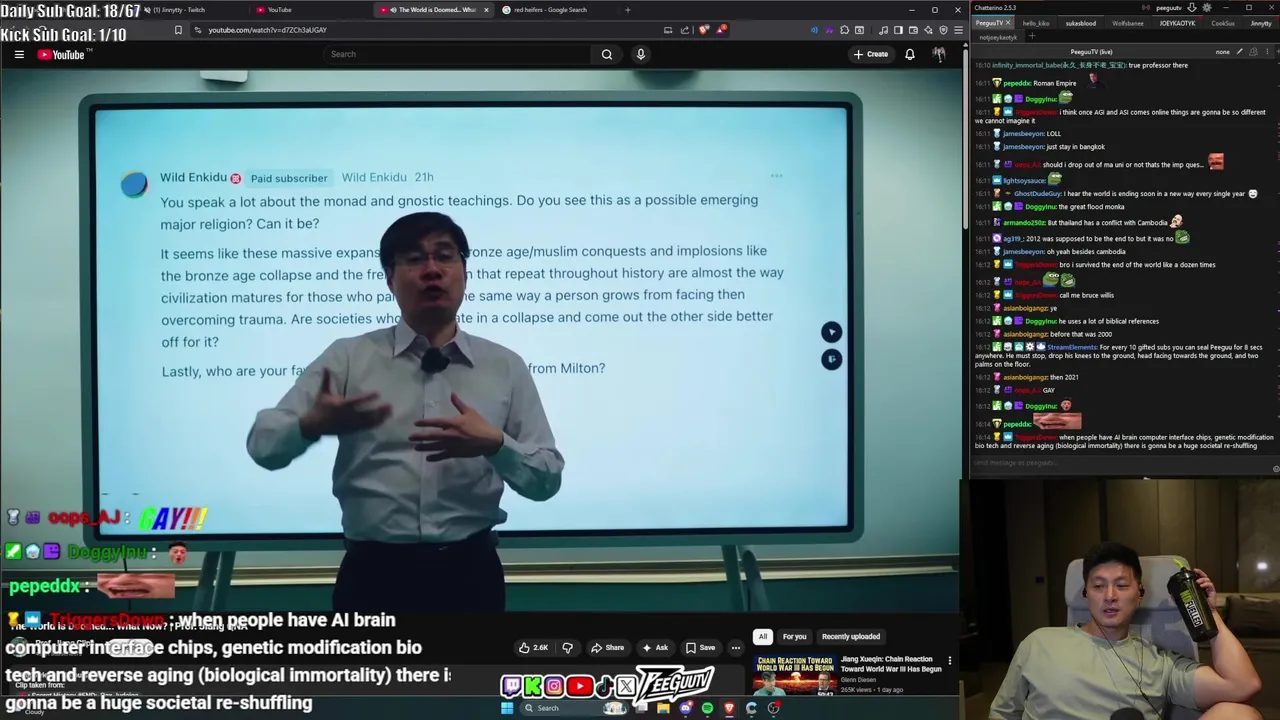Select the 'Recently uploaded' filter chip
This screenshot has width=1280, height=720.
[851, 636]
